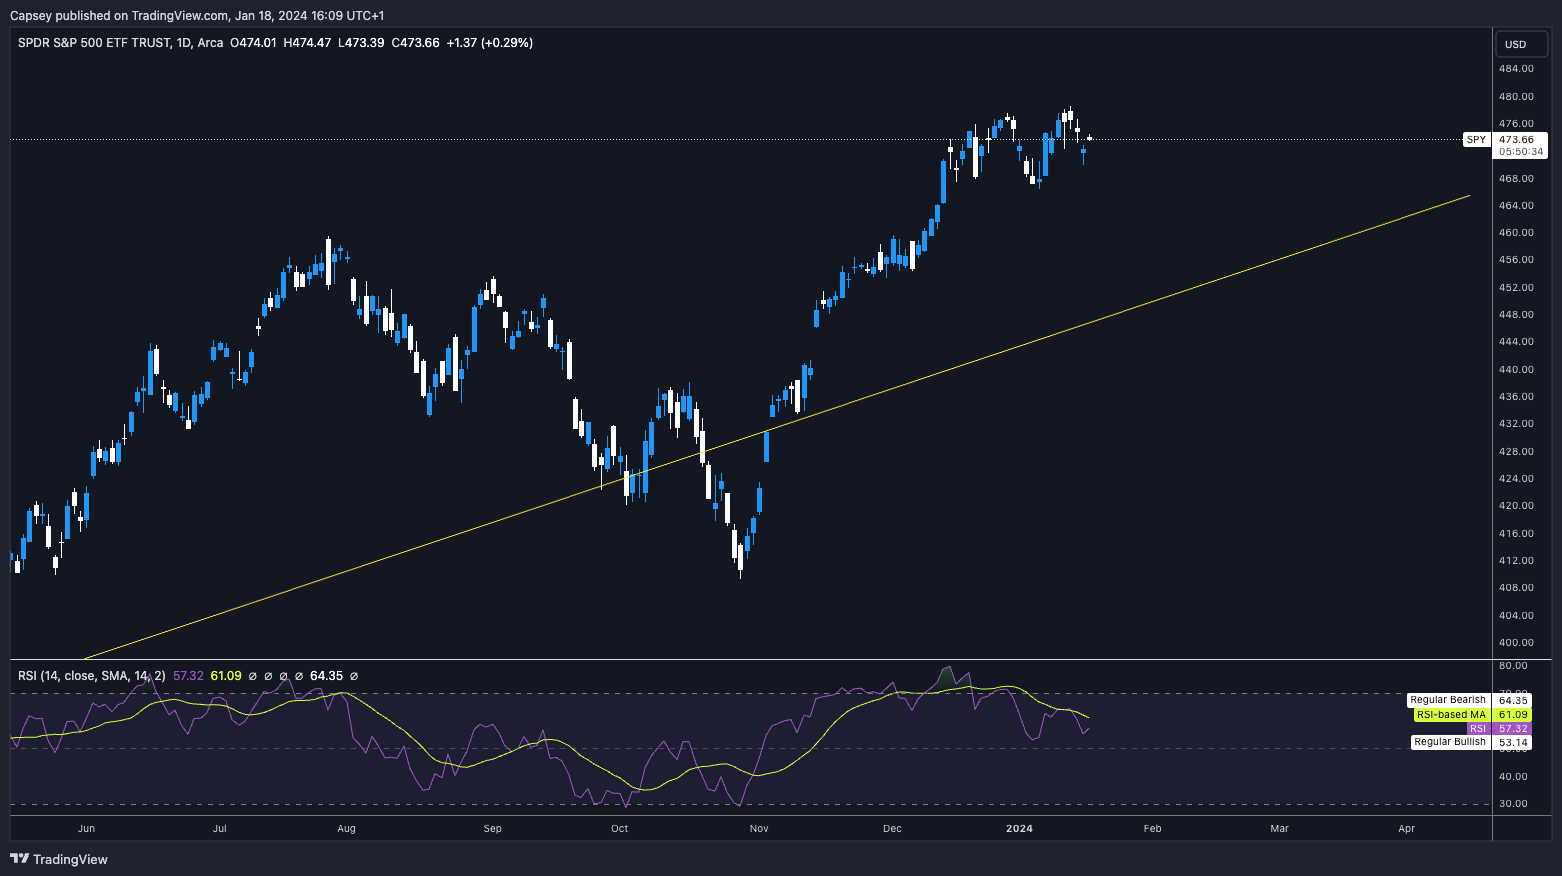
Task: Click the 64.35 value in RSI legend
Action: click(x=326, y=676)
